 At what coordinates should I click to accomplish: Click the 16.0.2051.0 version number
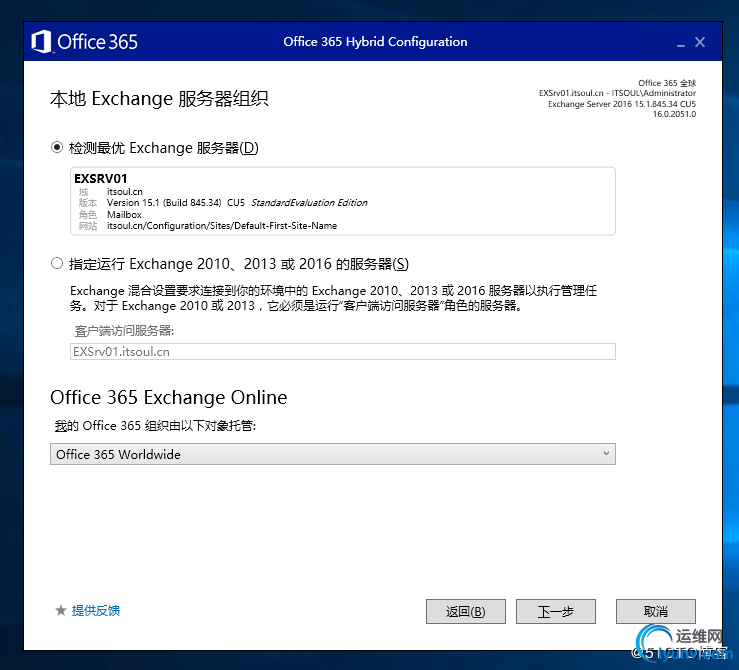[x=674, y=114]
